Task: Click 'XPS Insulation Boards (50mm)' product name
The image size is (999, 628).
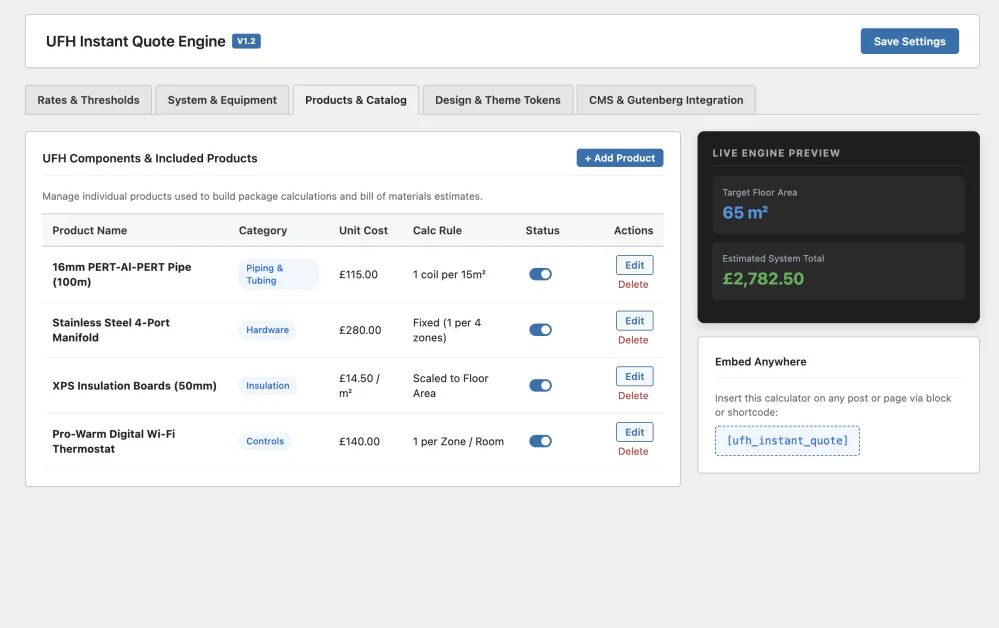Action: click(134, 385)
